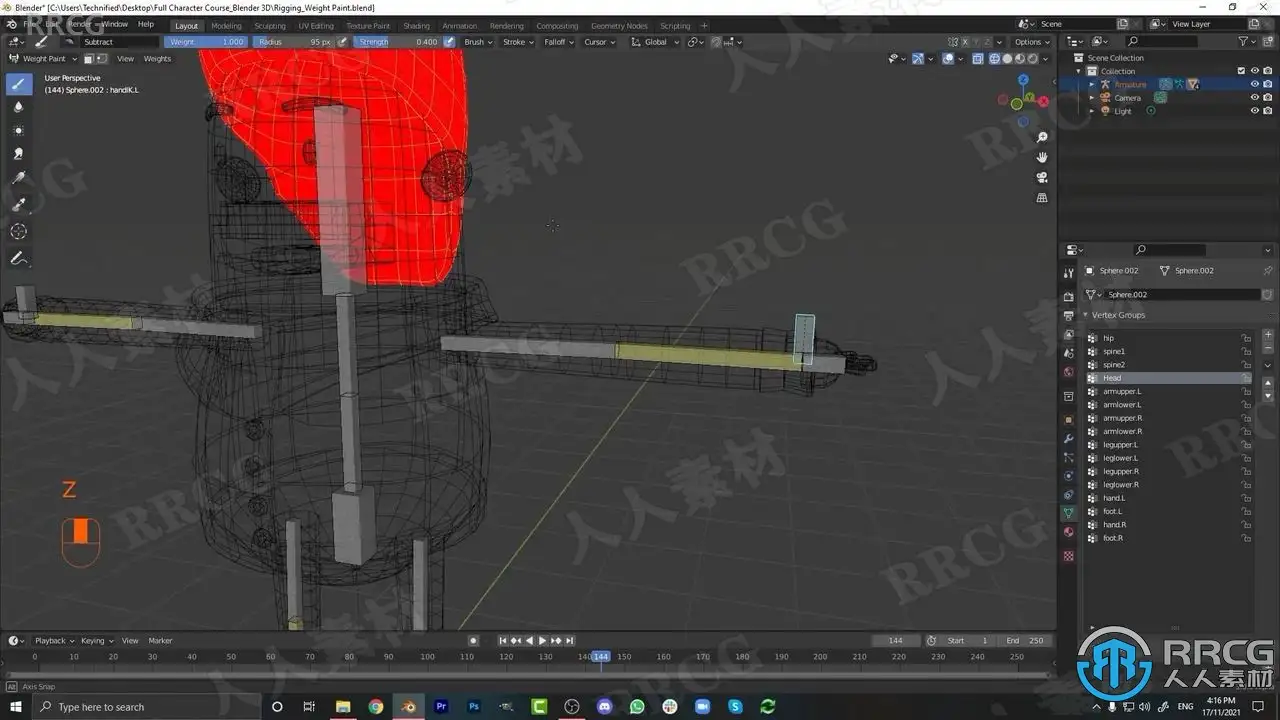This screenshot has width=1280, height=720.
Task: Open the Object Data properties tab
Action: point(1068,512)
